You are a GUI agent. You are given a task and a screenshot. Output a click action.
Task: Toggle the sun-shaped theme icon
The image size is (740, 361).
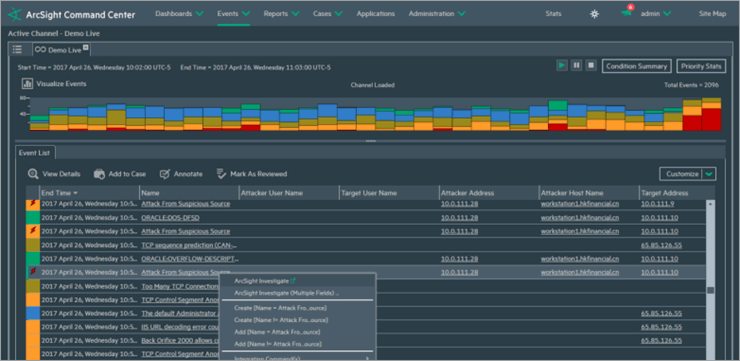594,14
